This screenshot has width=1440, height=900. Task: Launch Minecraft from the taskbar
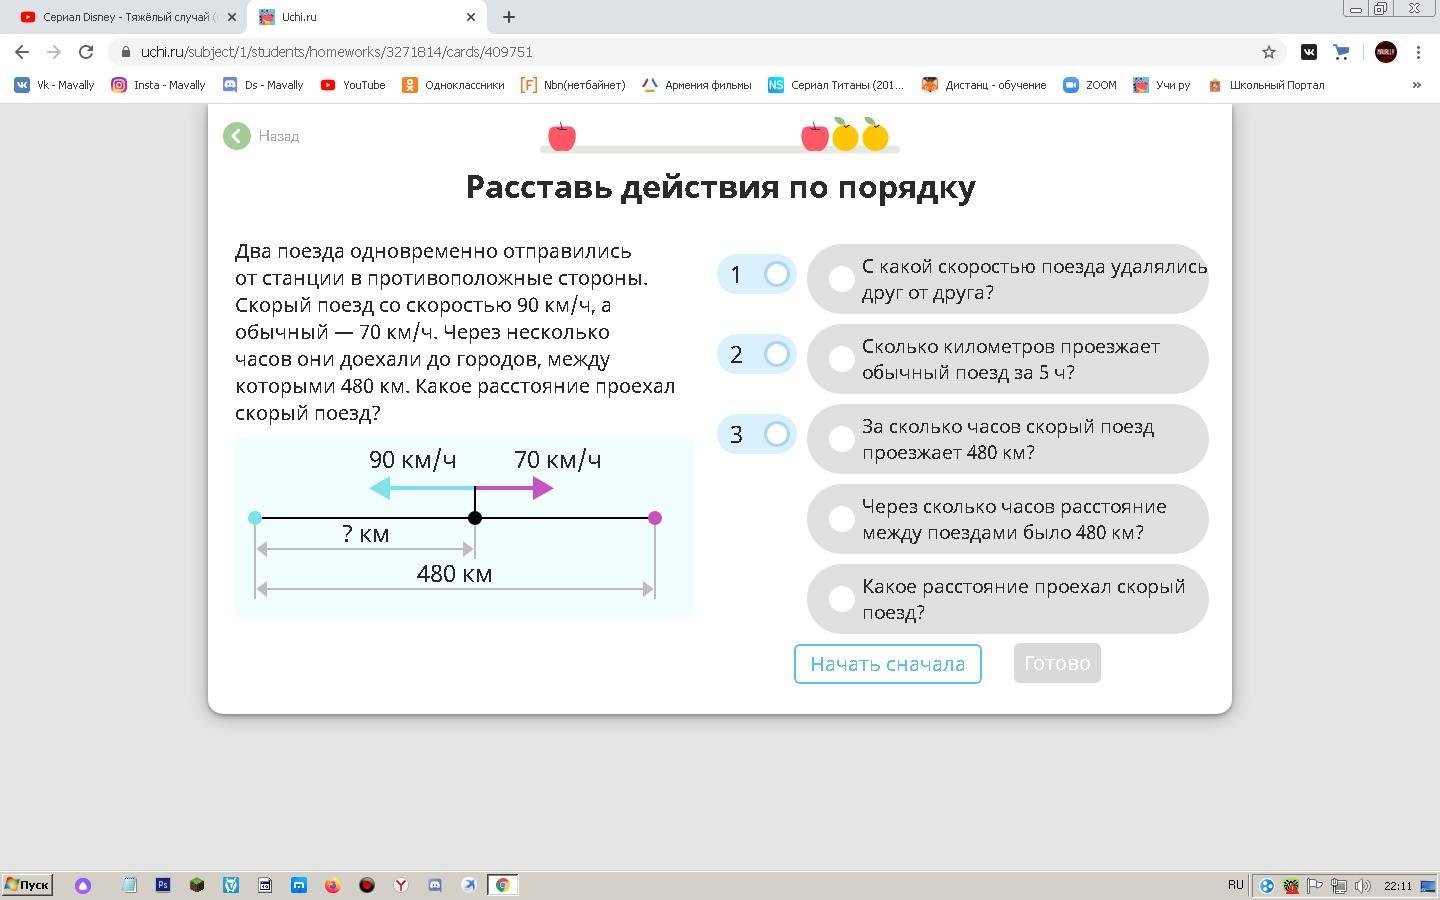pos(197,885)
